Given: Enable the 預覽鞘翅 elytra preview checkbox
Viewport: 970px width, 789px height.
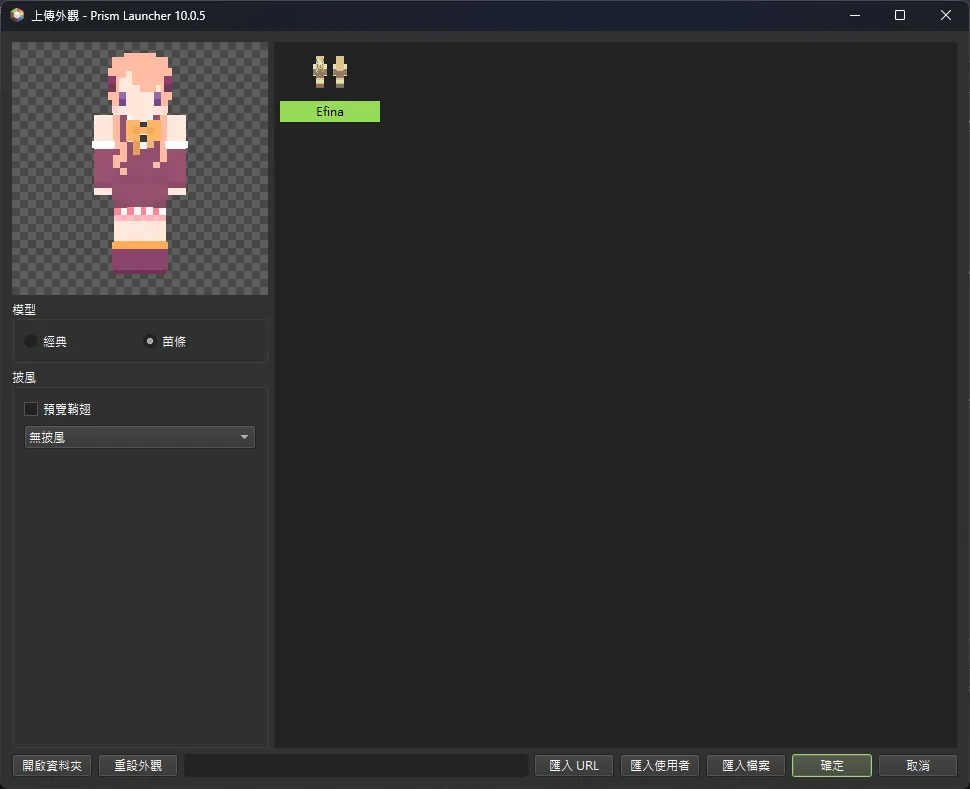Looking at the screenshot, I should (x=31, y=409).
